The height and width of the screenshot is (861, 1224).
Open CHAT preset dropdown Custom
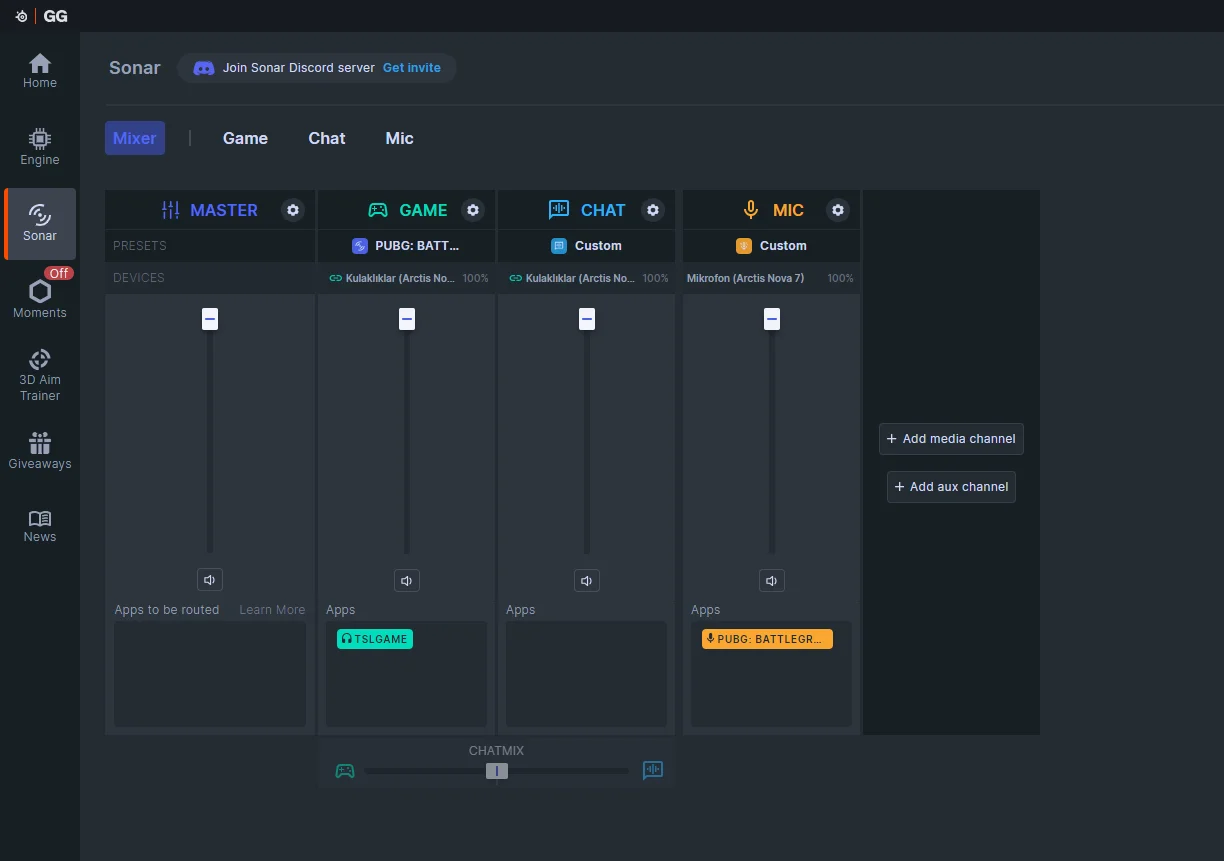pos(587,246)
